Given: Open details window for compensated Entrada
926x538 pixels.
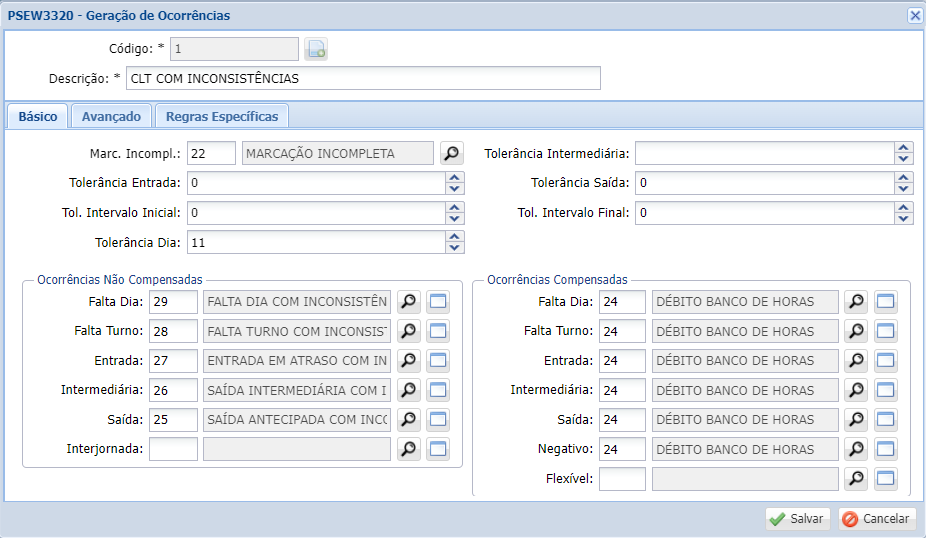Looking at the screenshot, I should coord(886,361).
